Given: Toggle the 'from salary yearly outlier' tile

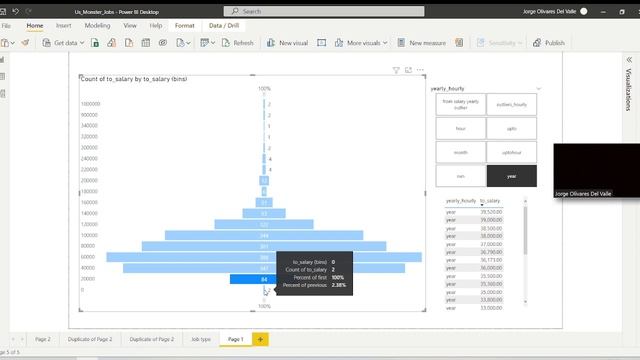Looking at the screenshot, I should pyautogui.click(x=460, y=104).
